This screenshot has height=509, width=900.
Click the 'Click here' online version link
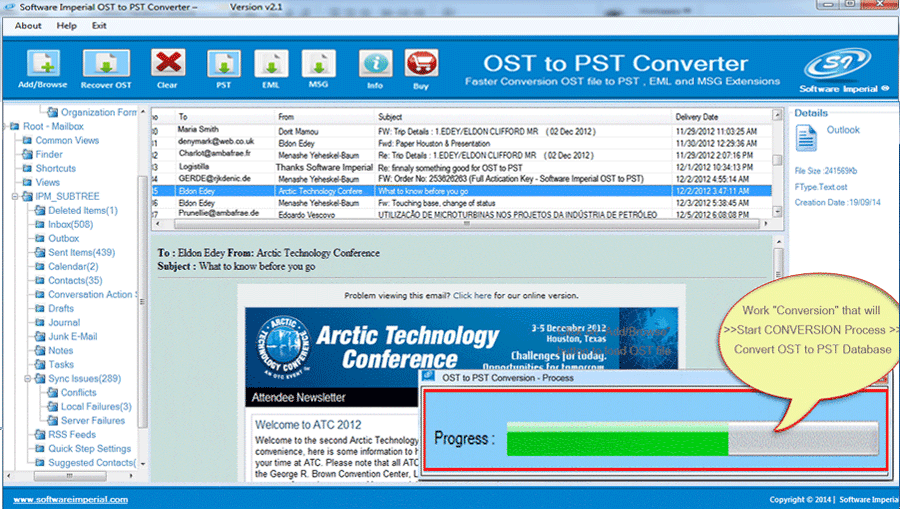[x=472, y=296]
